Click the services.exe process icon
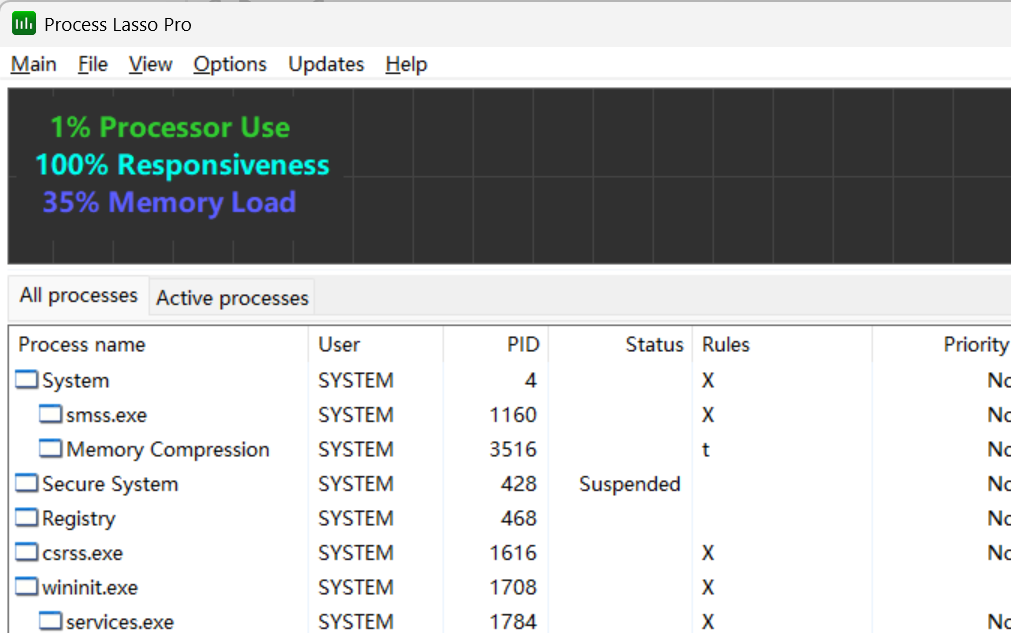 [x=50, y=621]
